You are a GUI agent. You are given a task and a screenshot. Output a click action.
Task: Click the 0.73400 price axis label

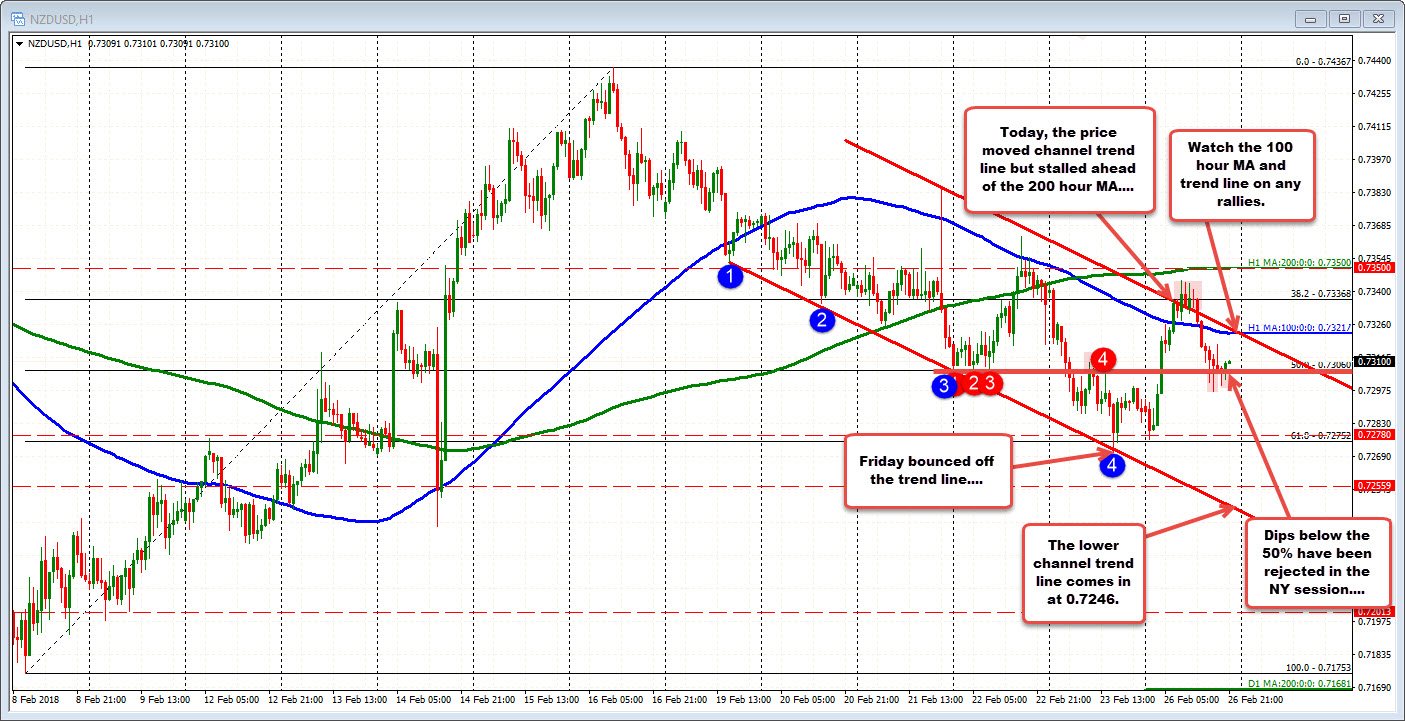click(x=1376, y=291)
